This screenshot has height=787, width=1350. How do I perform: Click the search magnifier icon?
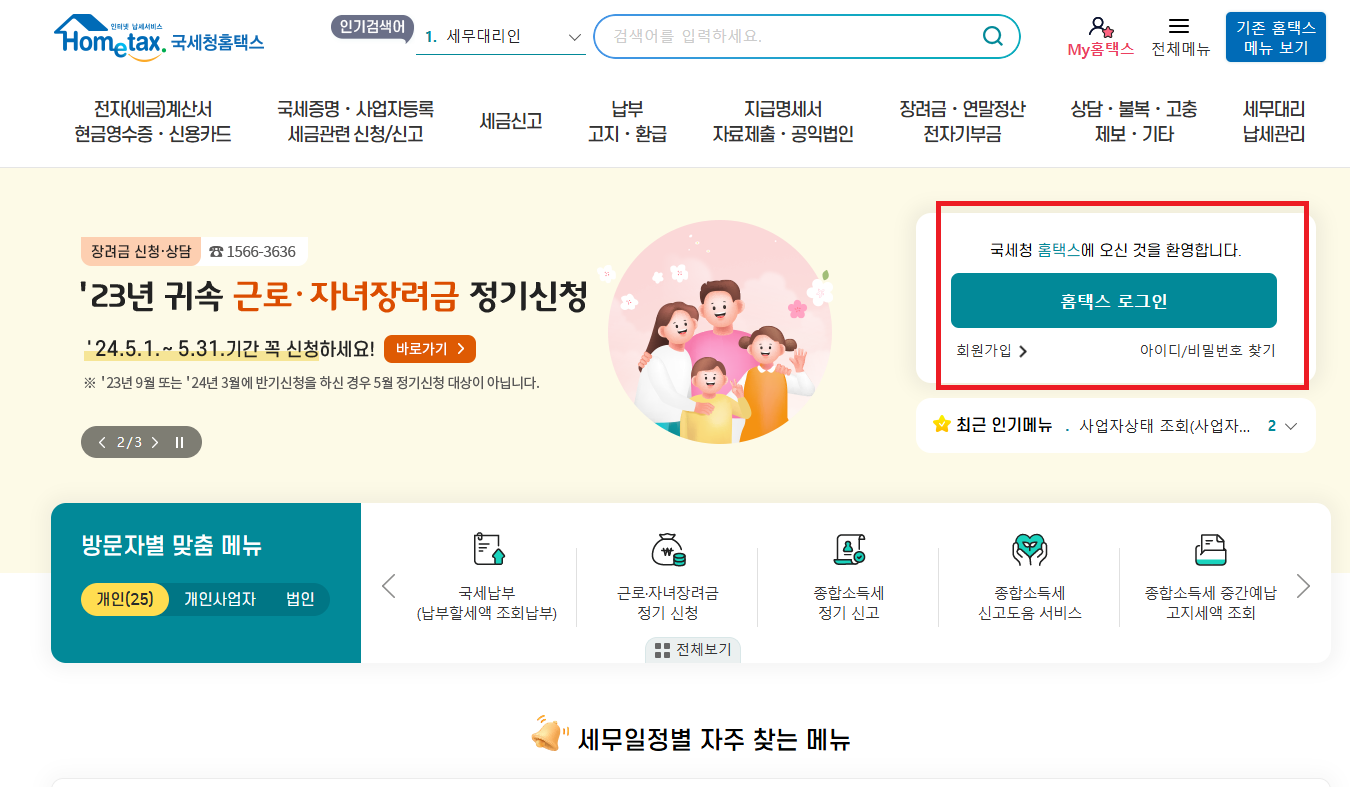991,36
